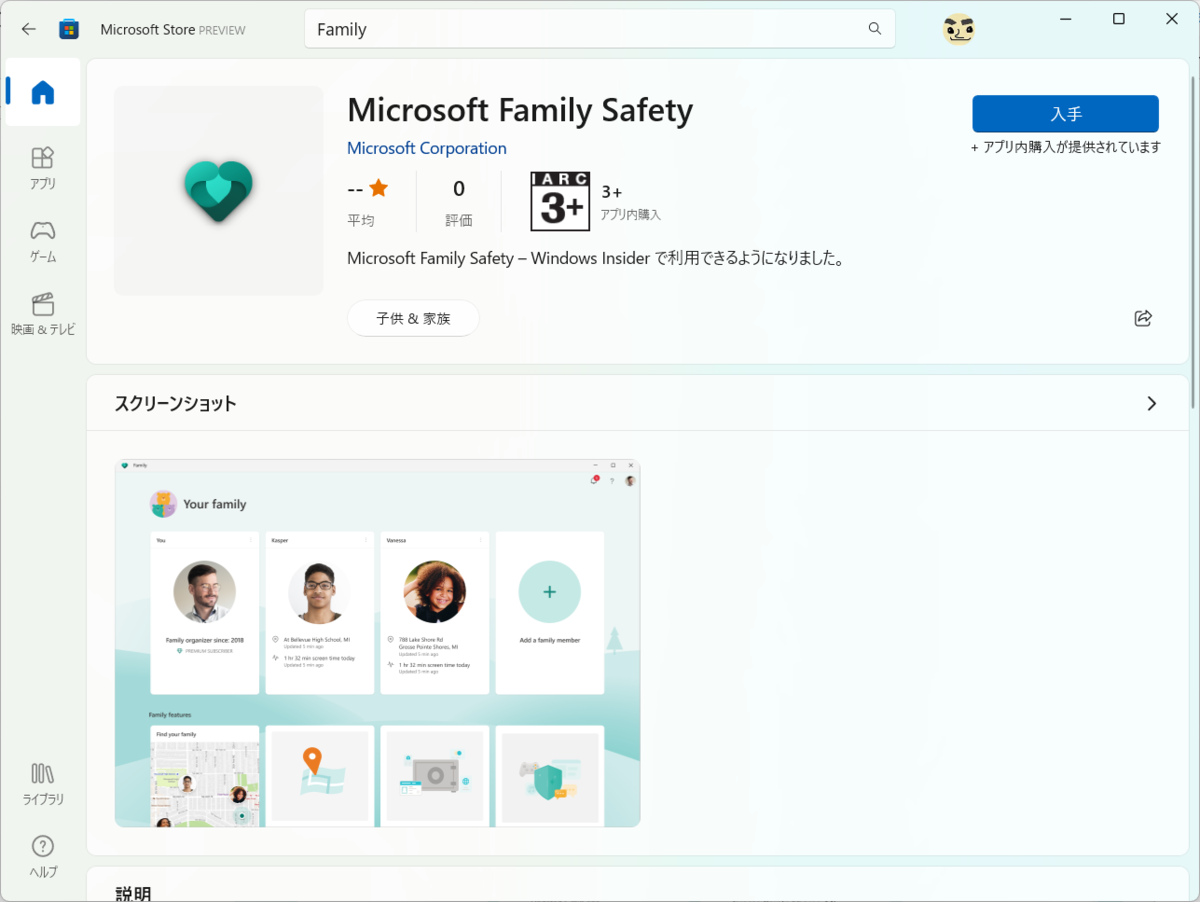Open the Home sidebar icon

[x=43, y=92]
